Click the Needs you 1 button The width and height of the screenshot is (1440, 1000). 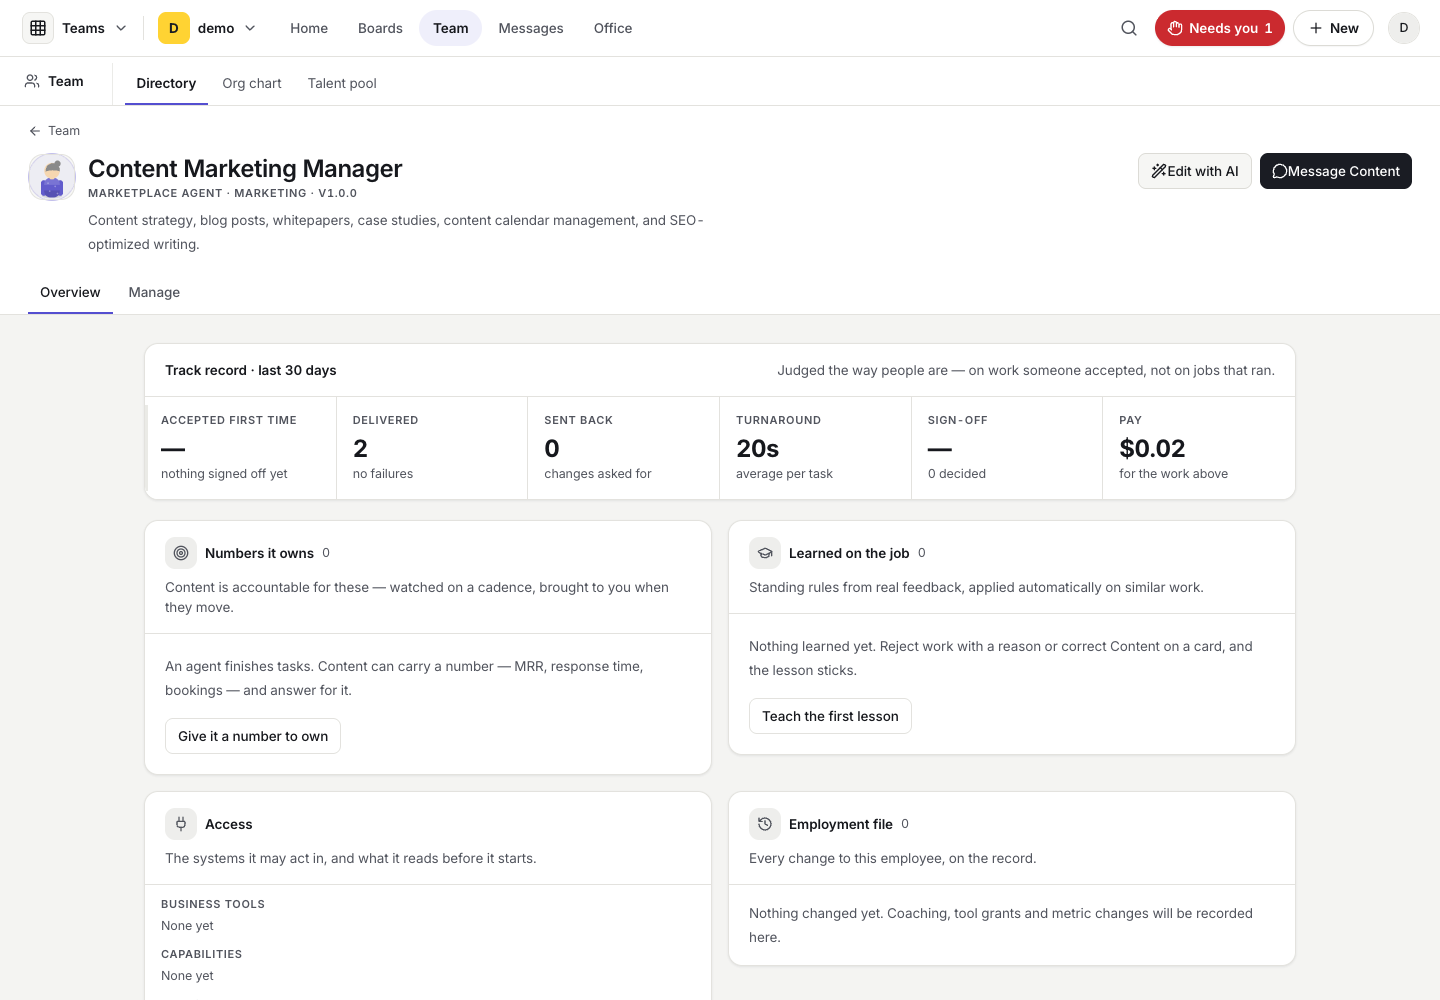1220,28
